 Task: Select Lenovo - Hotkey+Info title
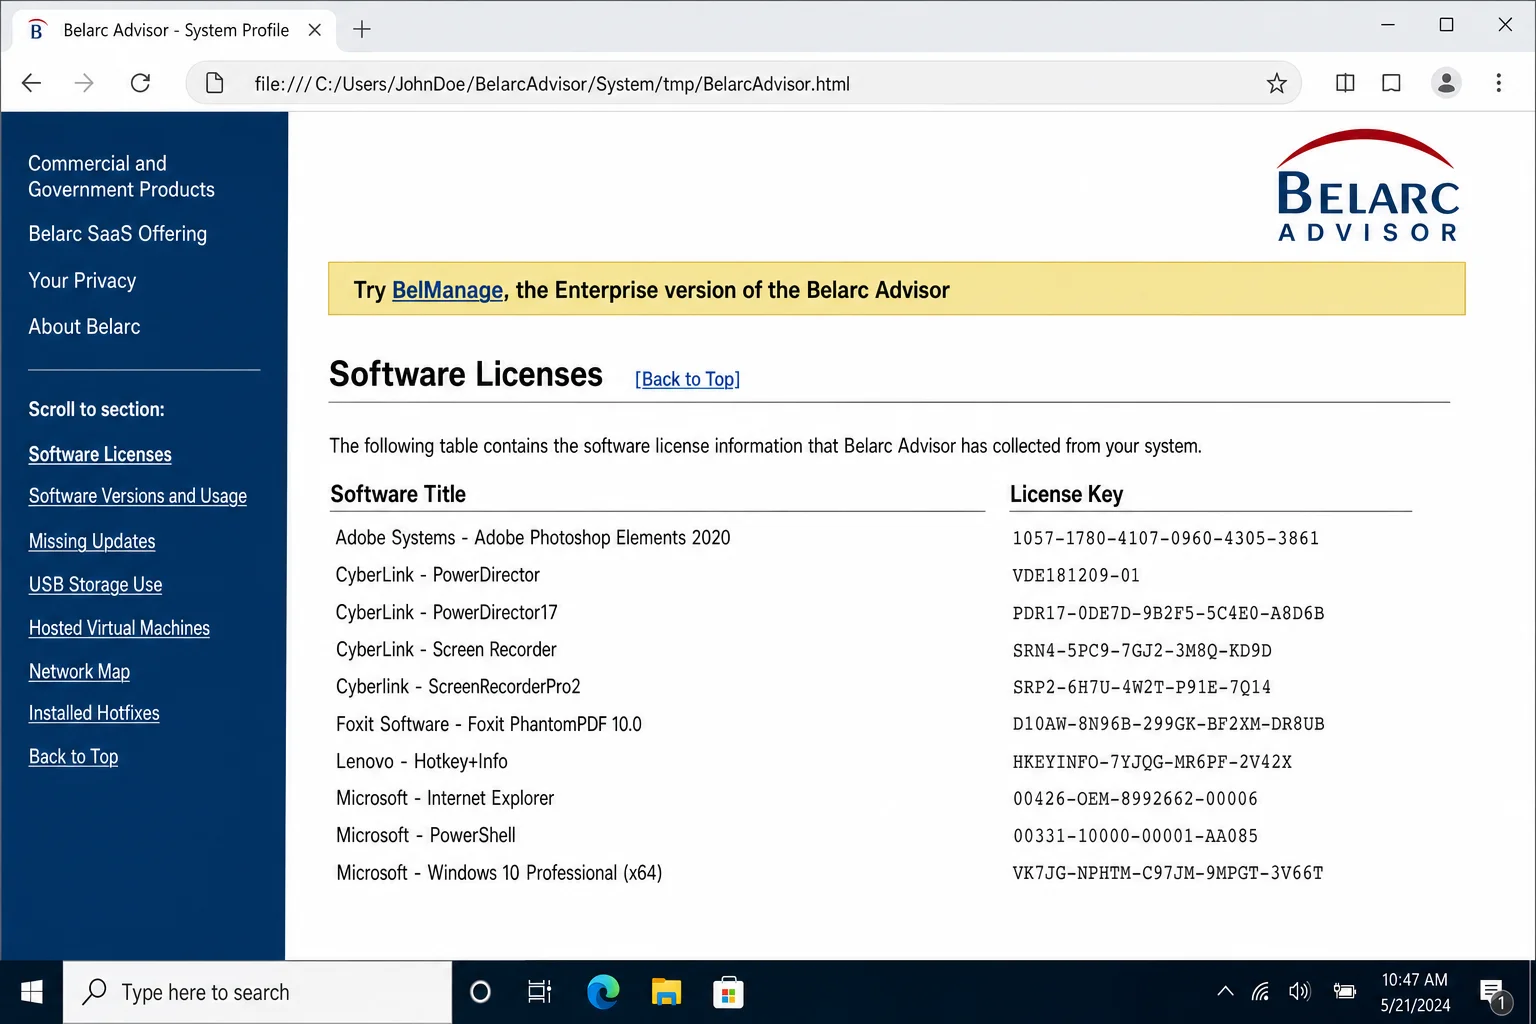pyautogui.click(x=421, y=761)
